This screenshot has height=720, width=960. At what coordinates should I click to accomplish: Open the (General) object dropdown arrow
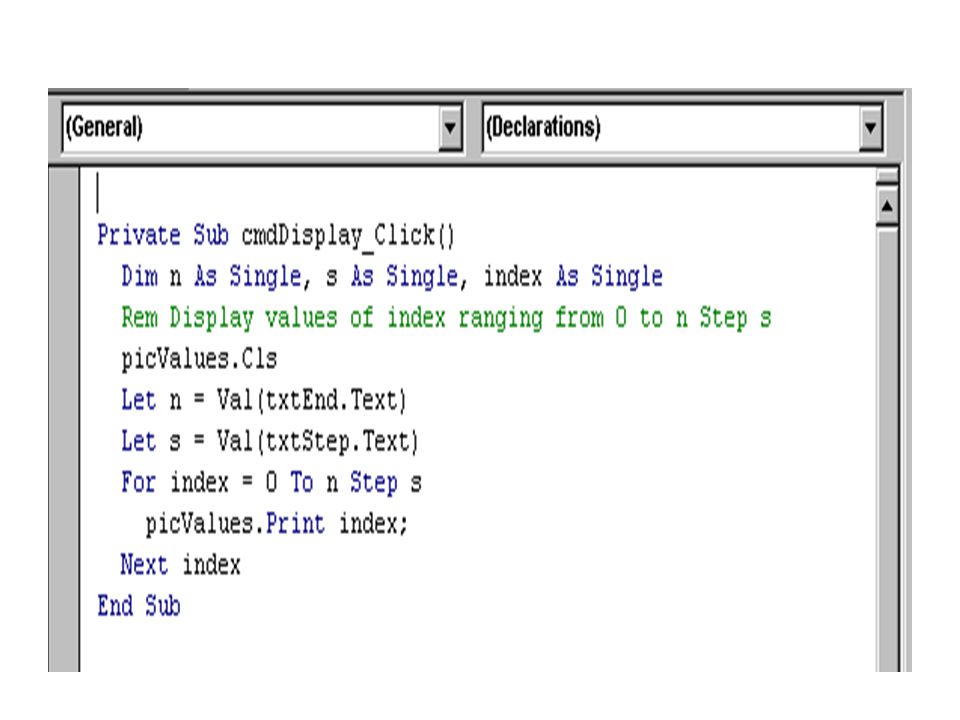point(450,128)
